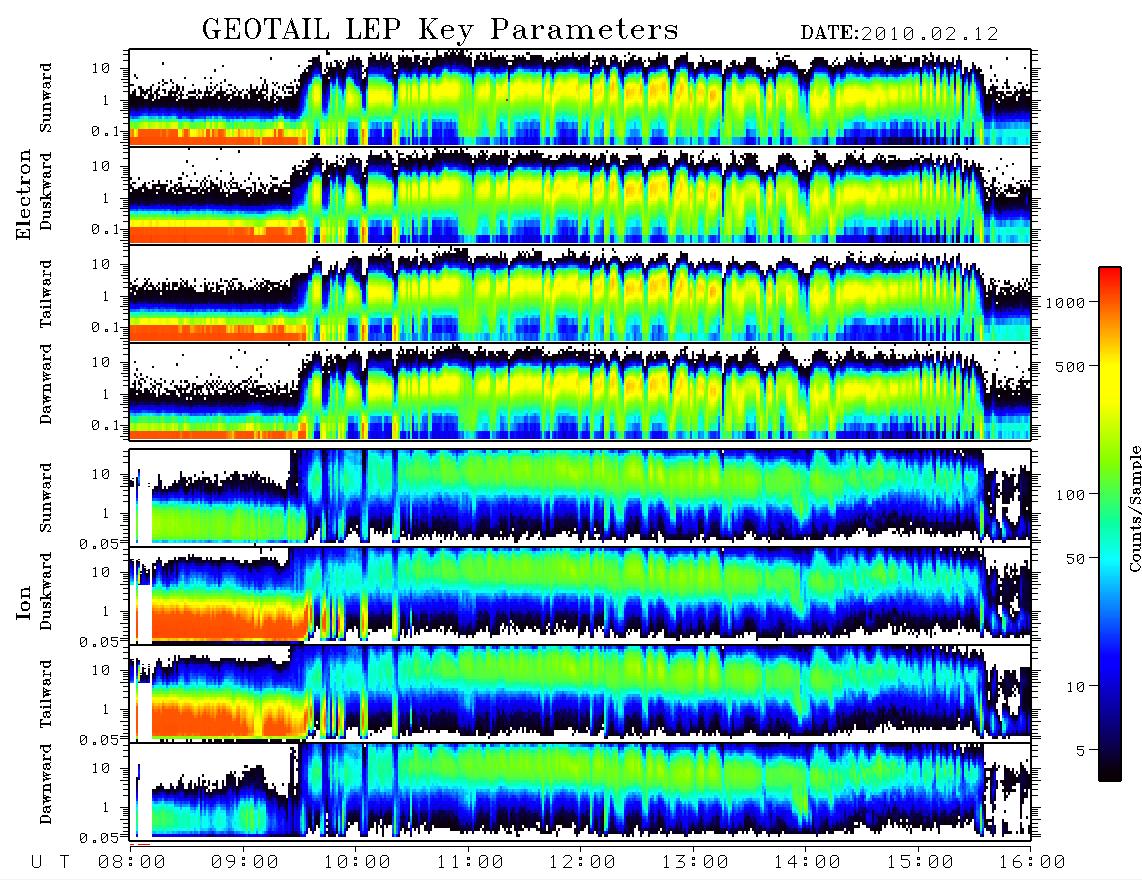Click the 13:00 time axis label
1142x880 pixels.
pos(695,863)
